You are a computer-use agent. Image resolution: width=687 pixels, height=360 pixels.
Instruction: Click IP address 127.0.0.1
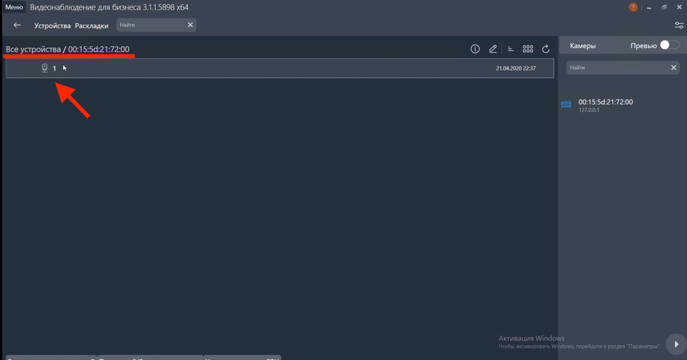(x=588, y=110)
